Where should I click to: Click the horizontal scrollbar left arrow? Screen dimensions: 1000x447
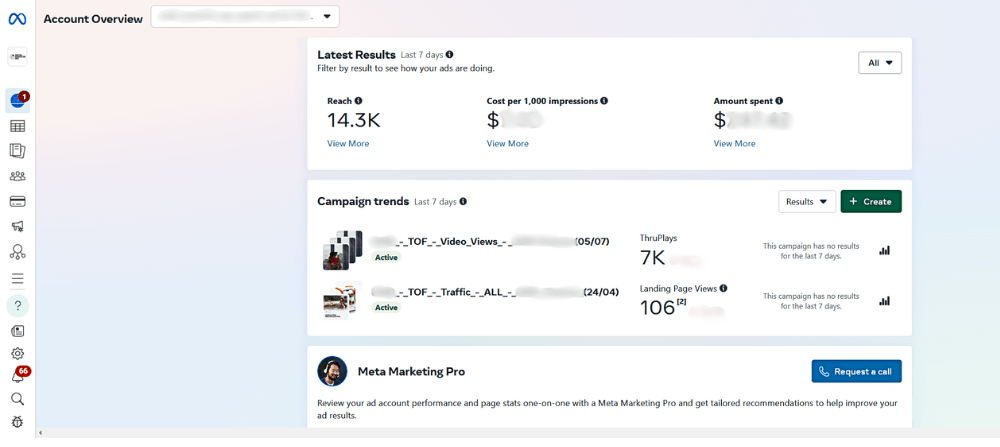[41, 433]
